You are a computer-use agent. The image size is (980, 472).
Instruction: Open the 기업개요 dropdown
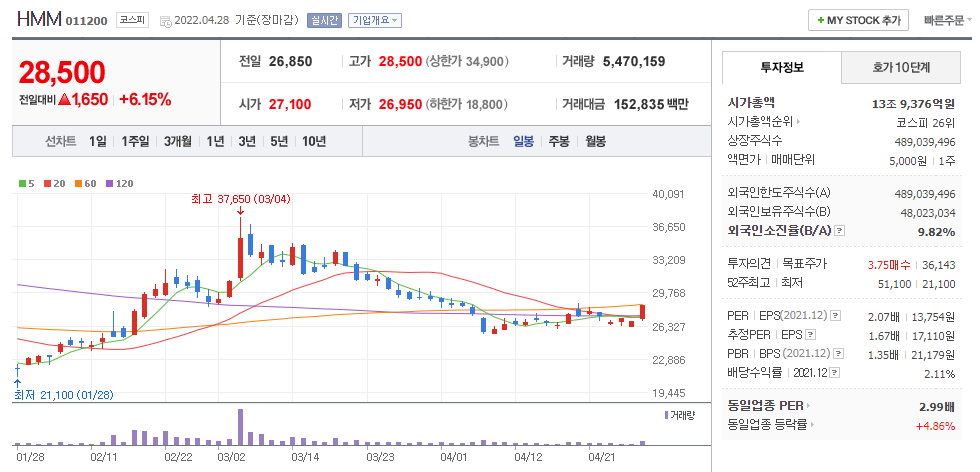(375, 20)
